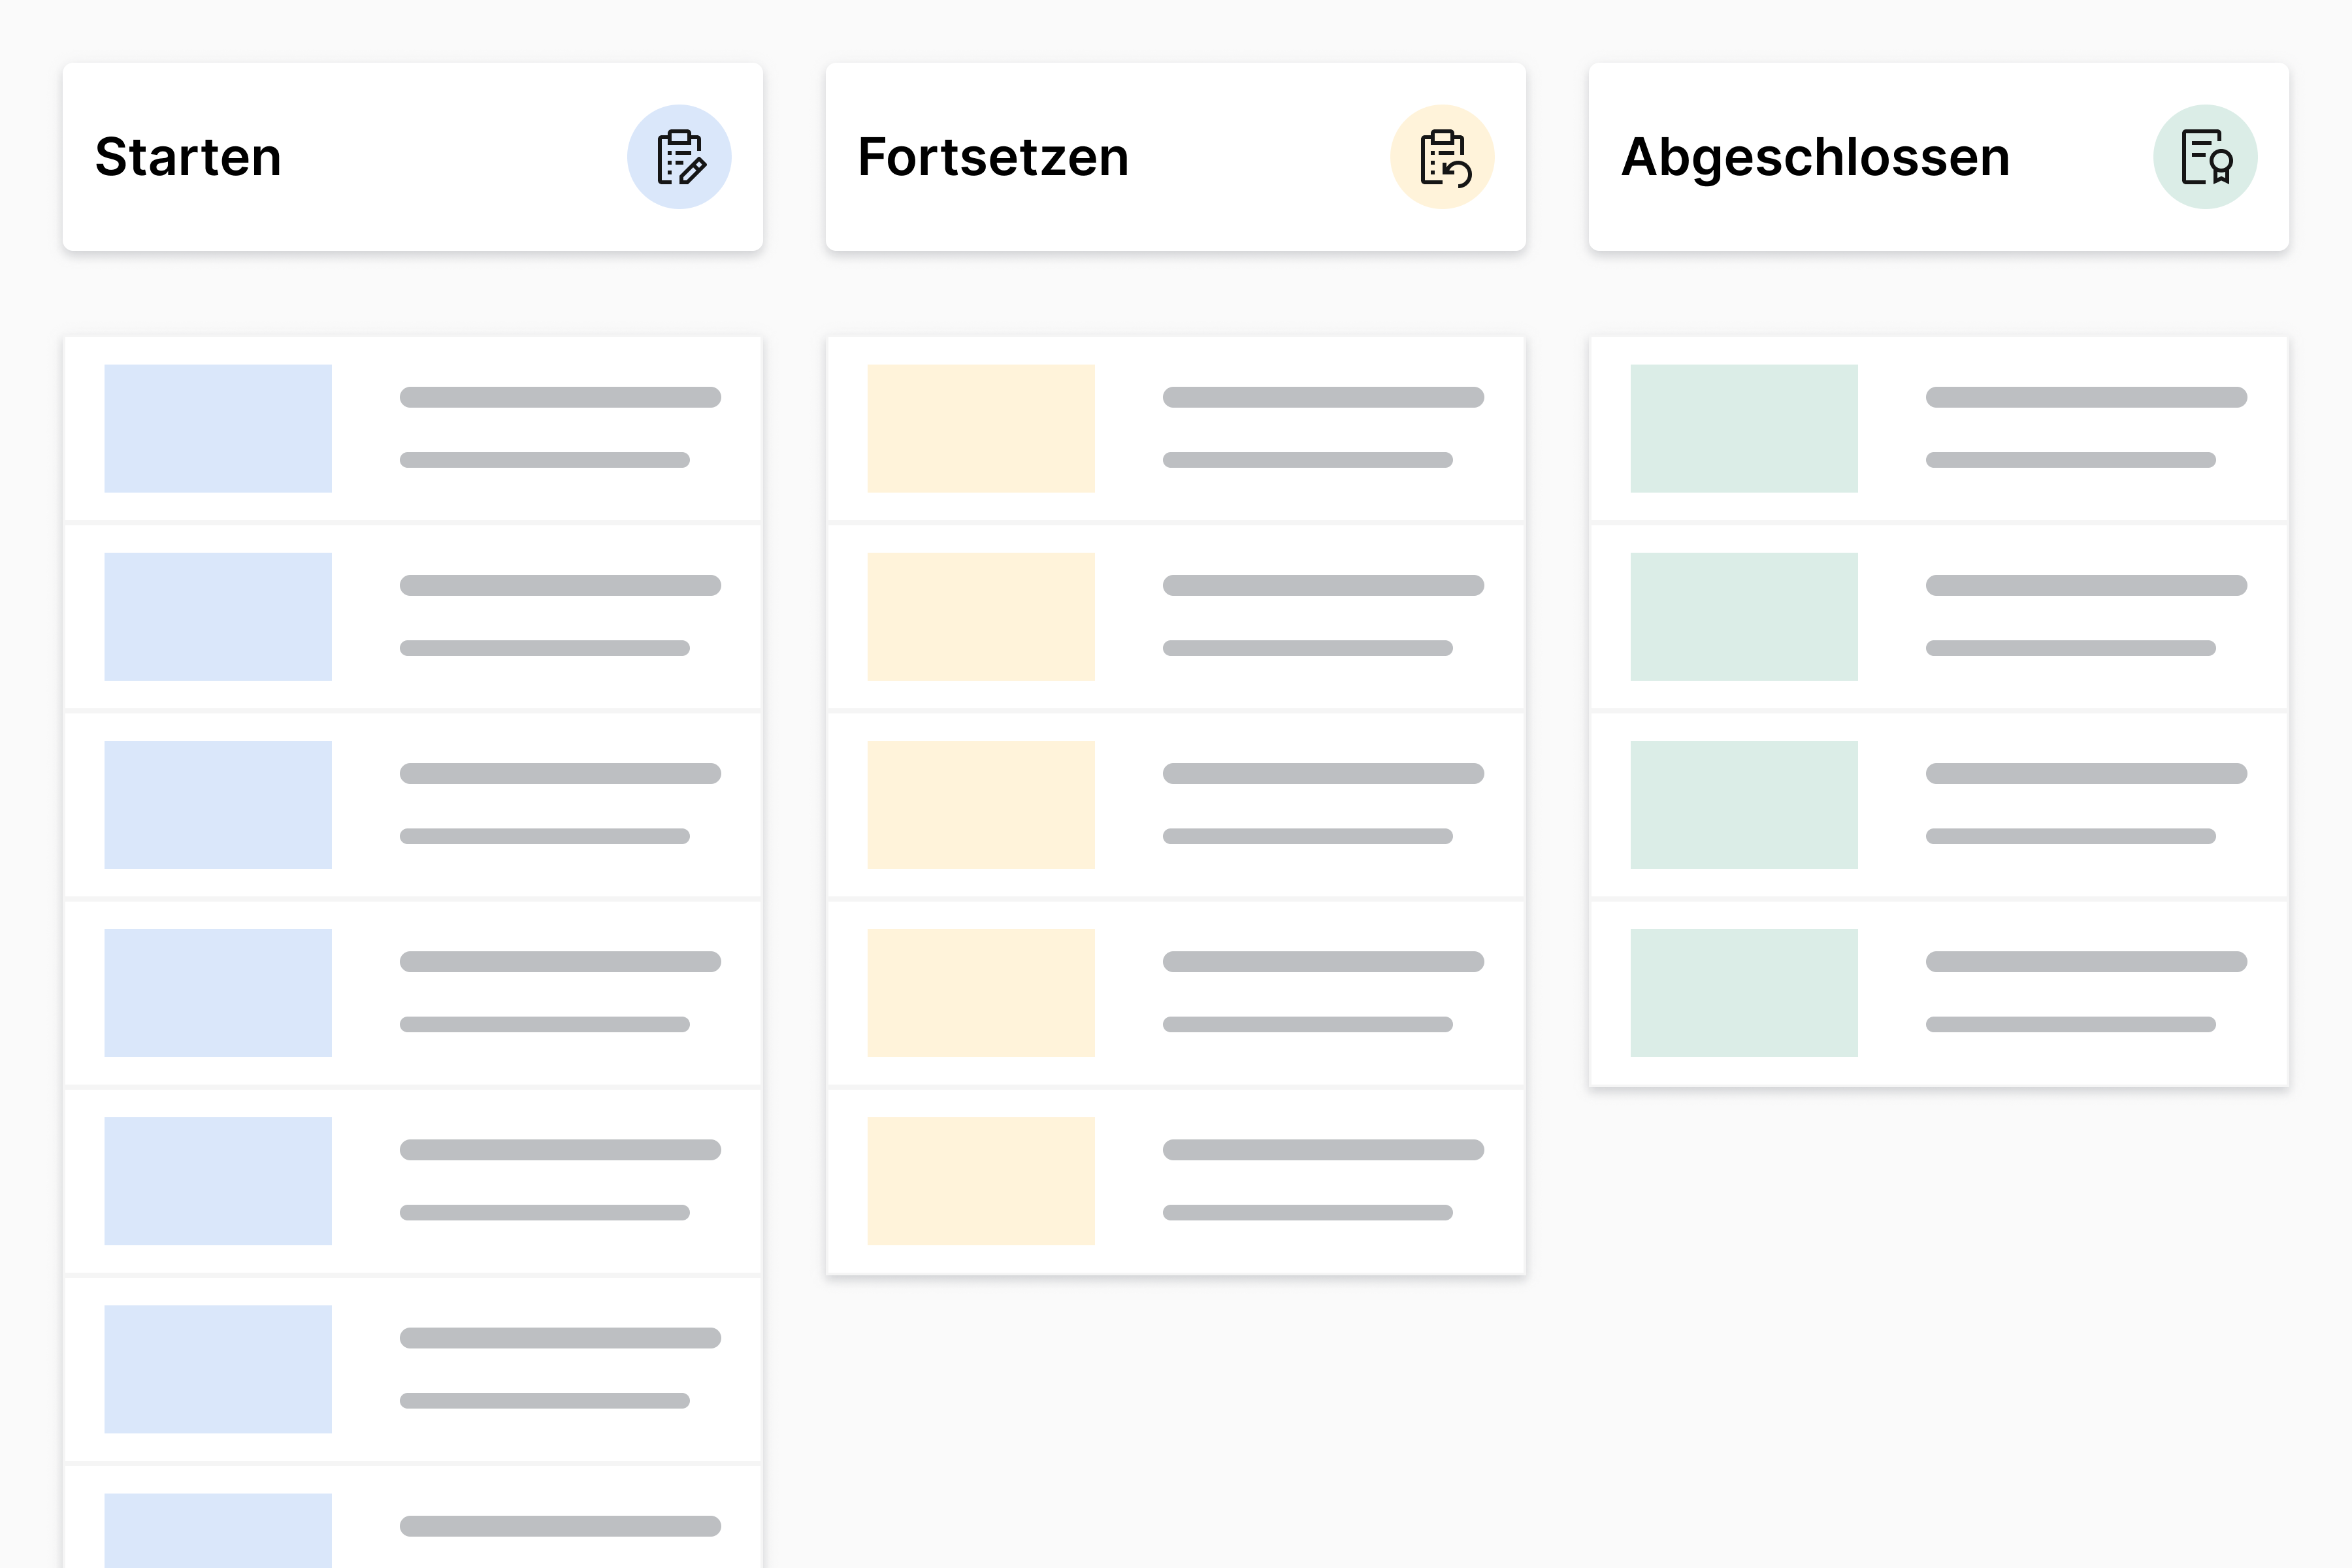Screen dimensions: 2352x1568
Task: Select the Fortsetzen heading text
Action: click(993, 157)
